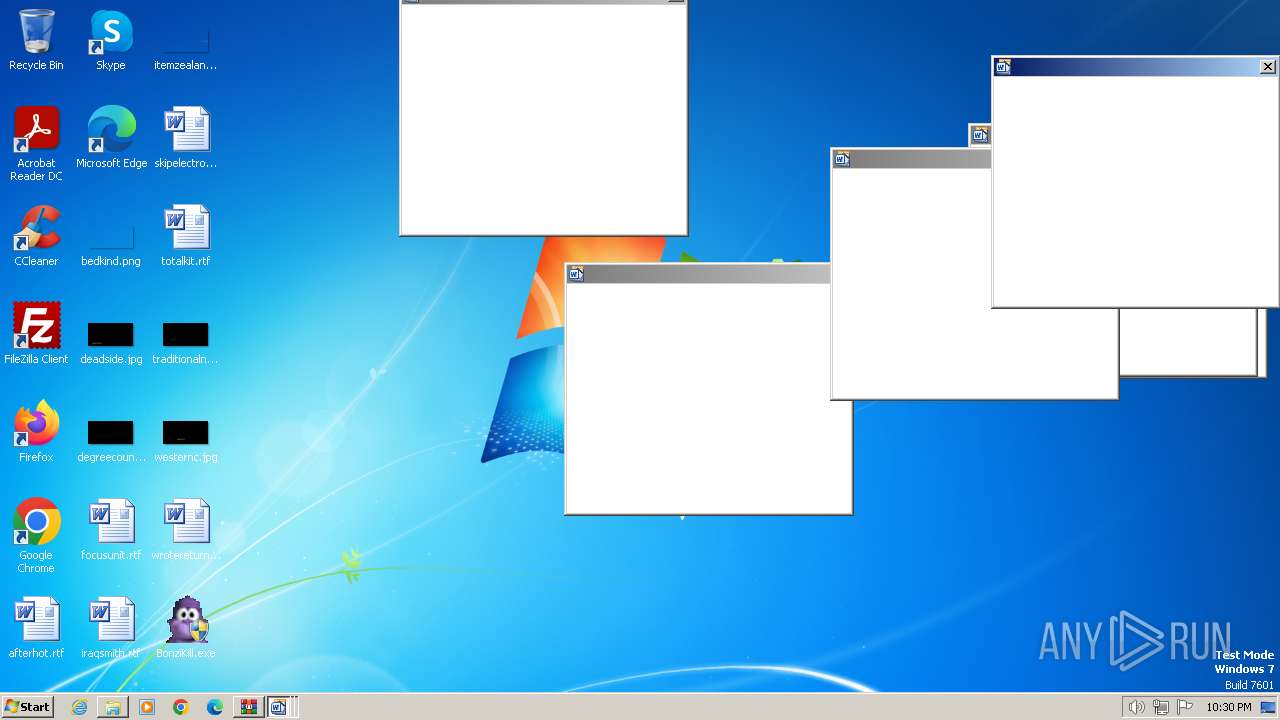Screen dimensions: 1280x720
Task: Click the Show desktop button
Action: click(1269, 707)
